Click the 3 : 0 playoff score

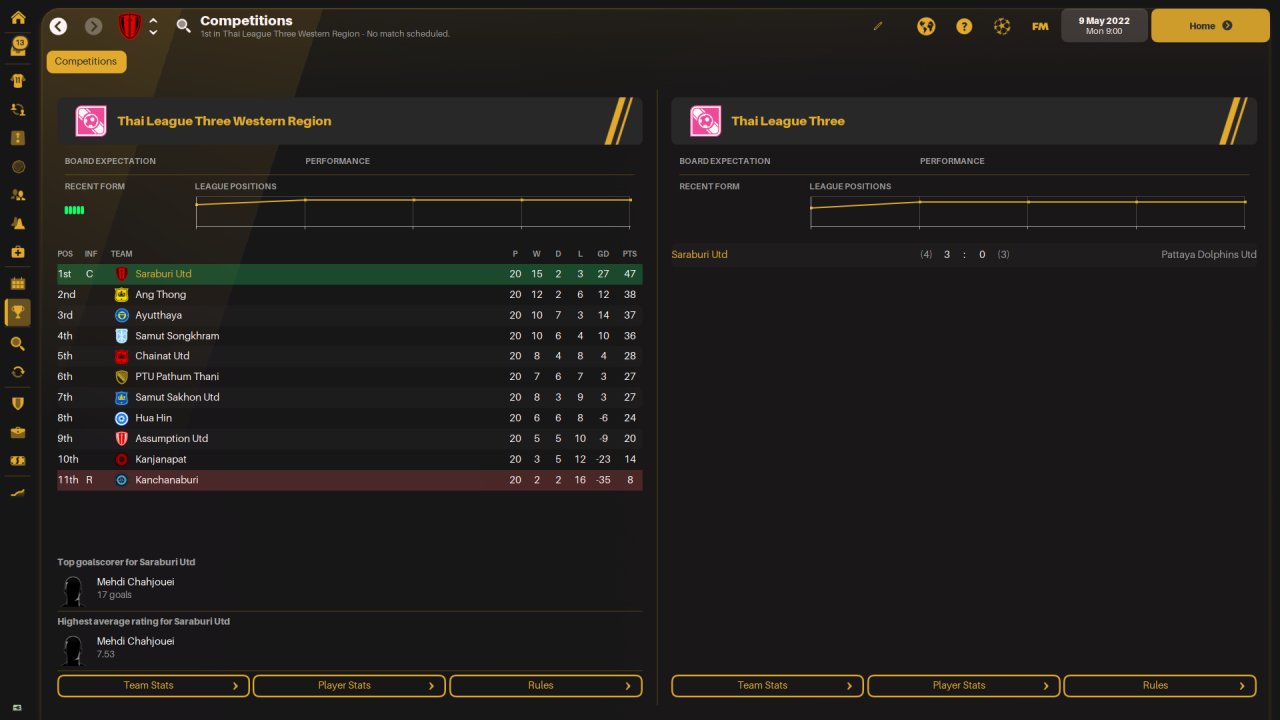pyautogui.click(x=964, y=255)
